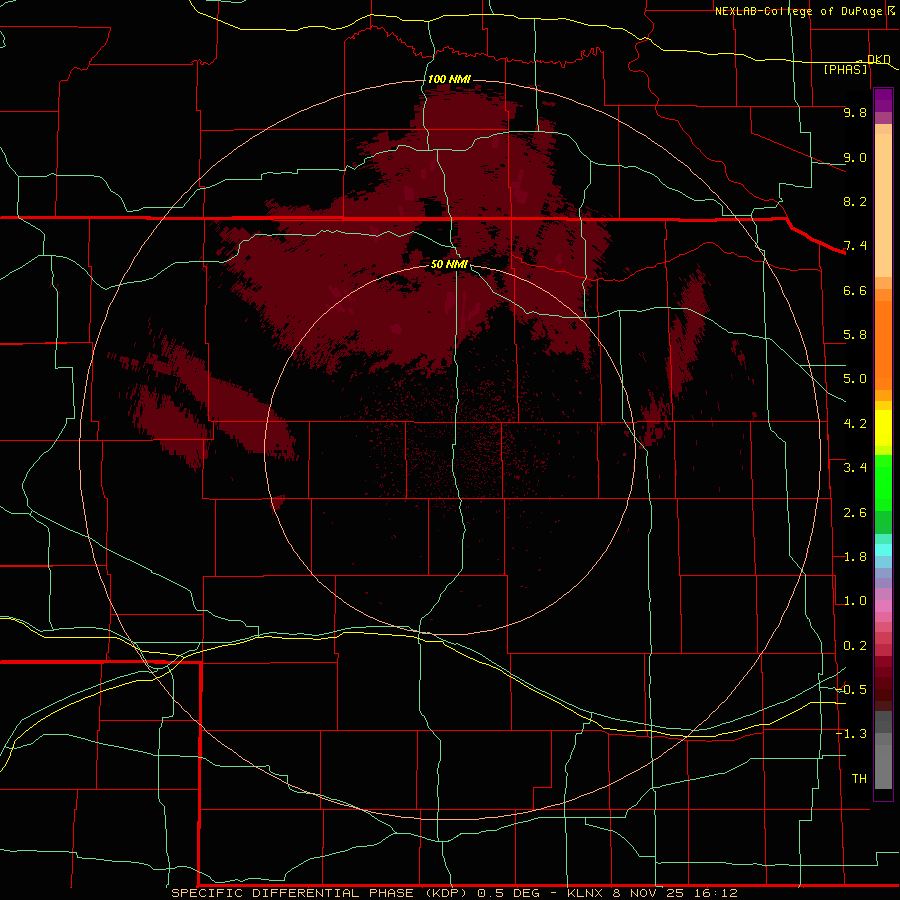The height and width of the screenshot is (900, 900).
Task: Click the cyan segment of color scale
Action: (x=883, y=550)
